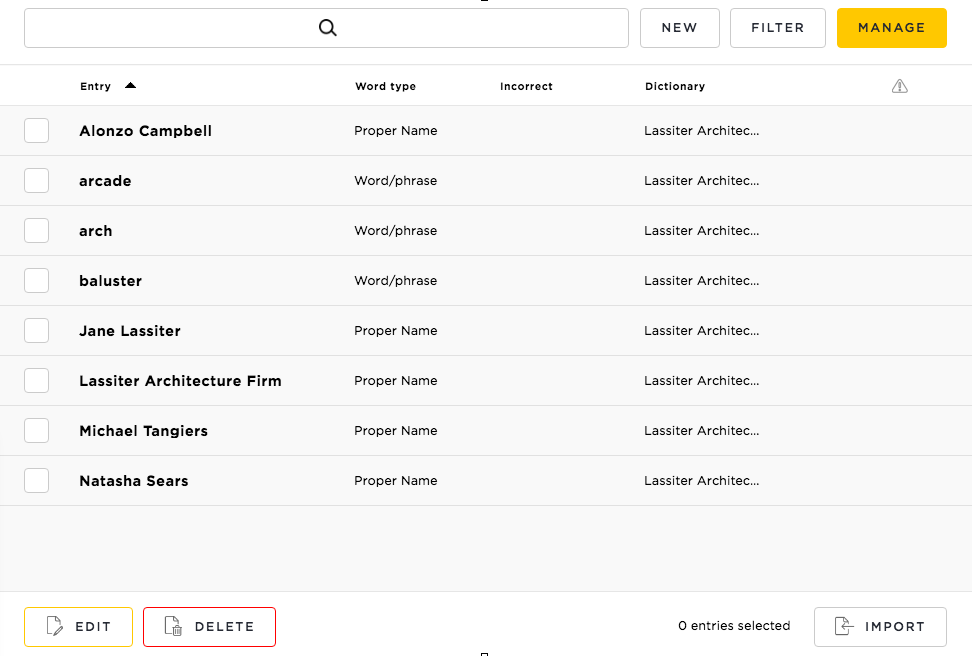Sort by Dictionary column header
972x656 pixels.
pos(675,86)
